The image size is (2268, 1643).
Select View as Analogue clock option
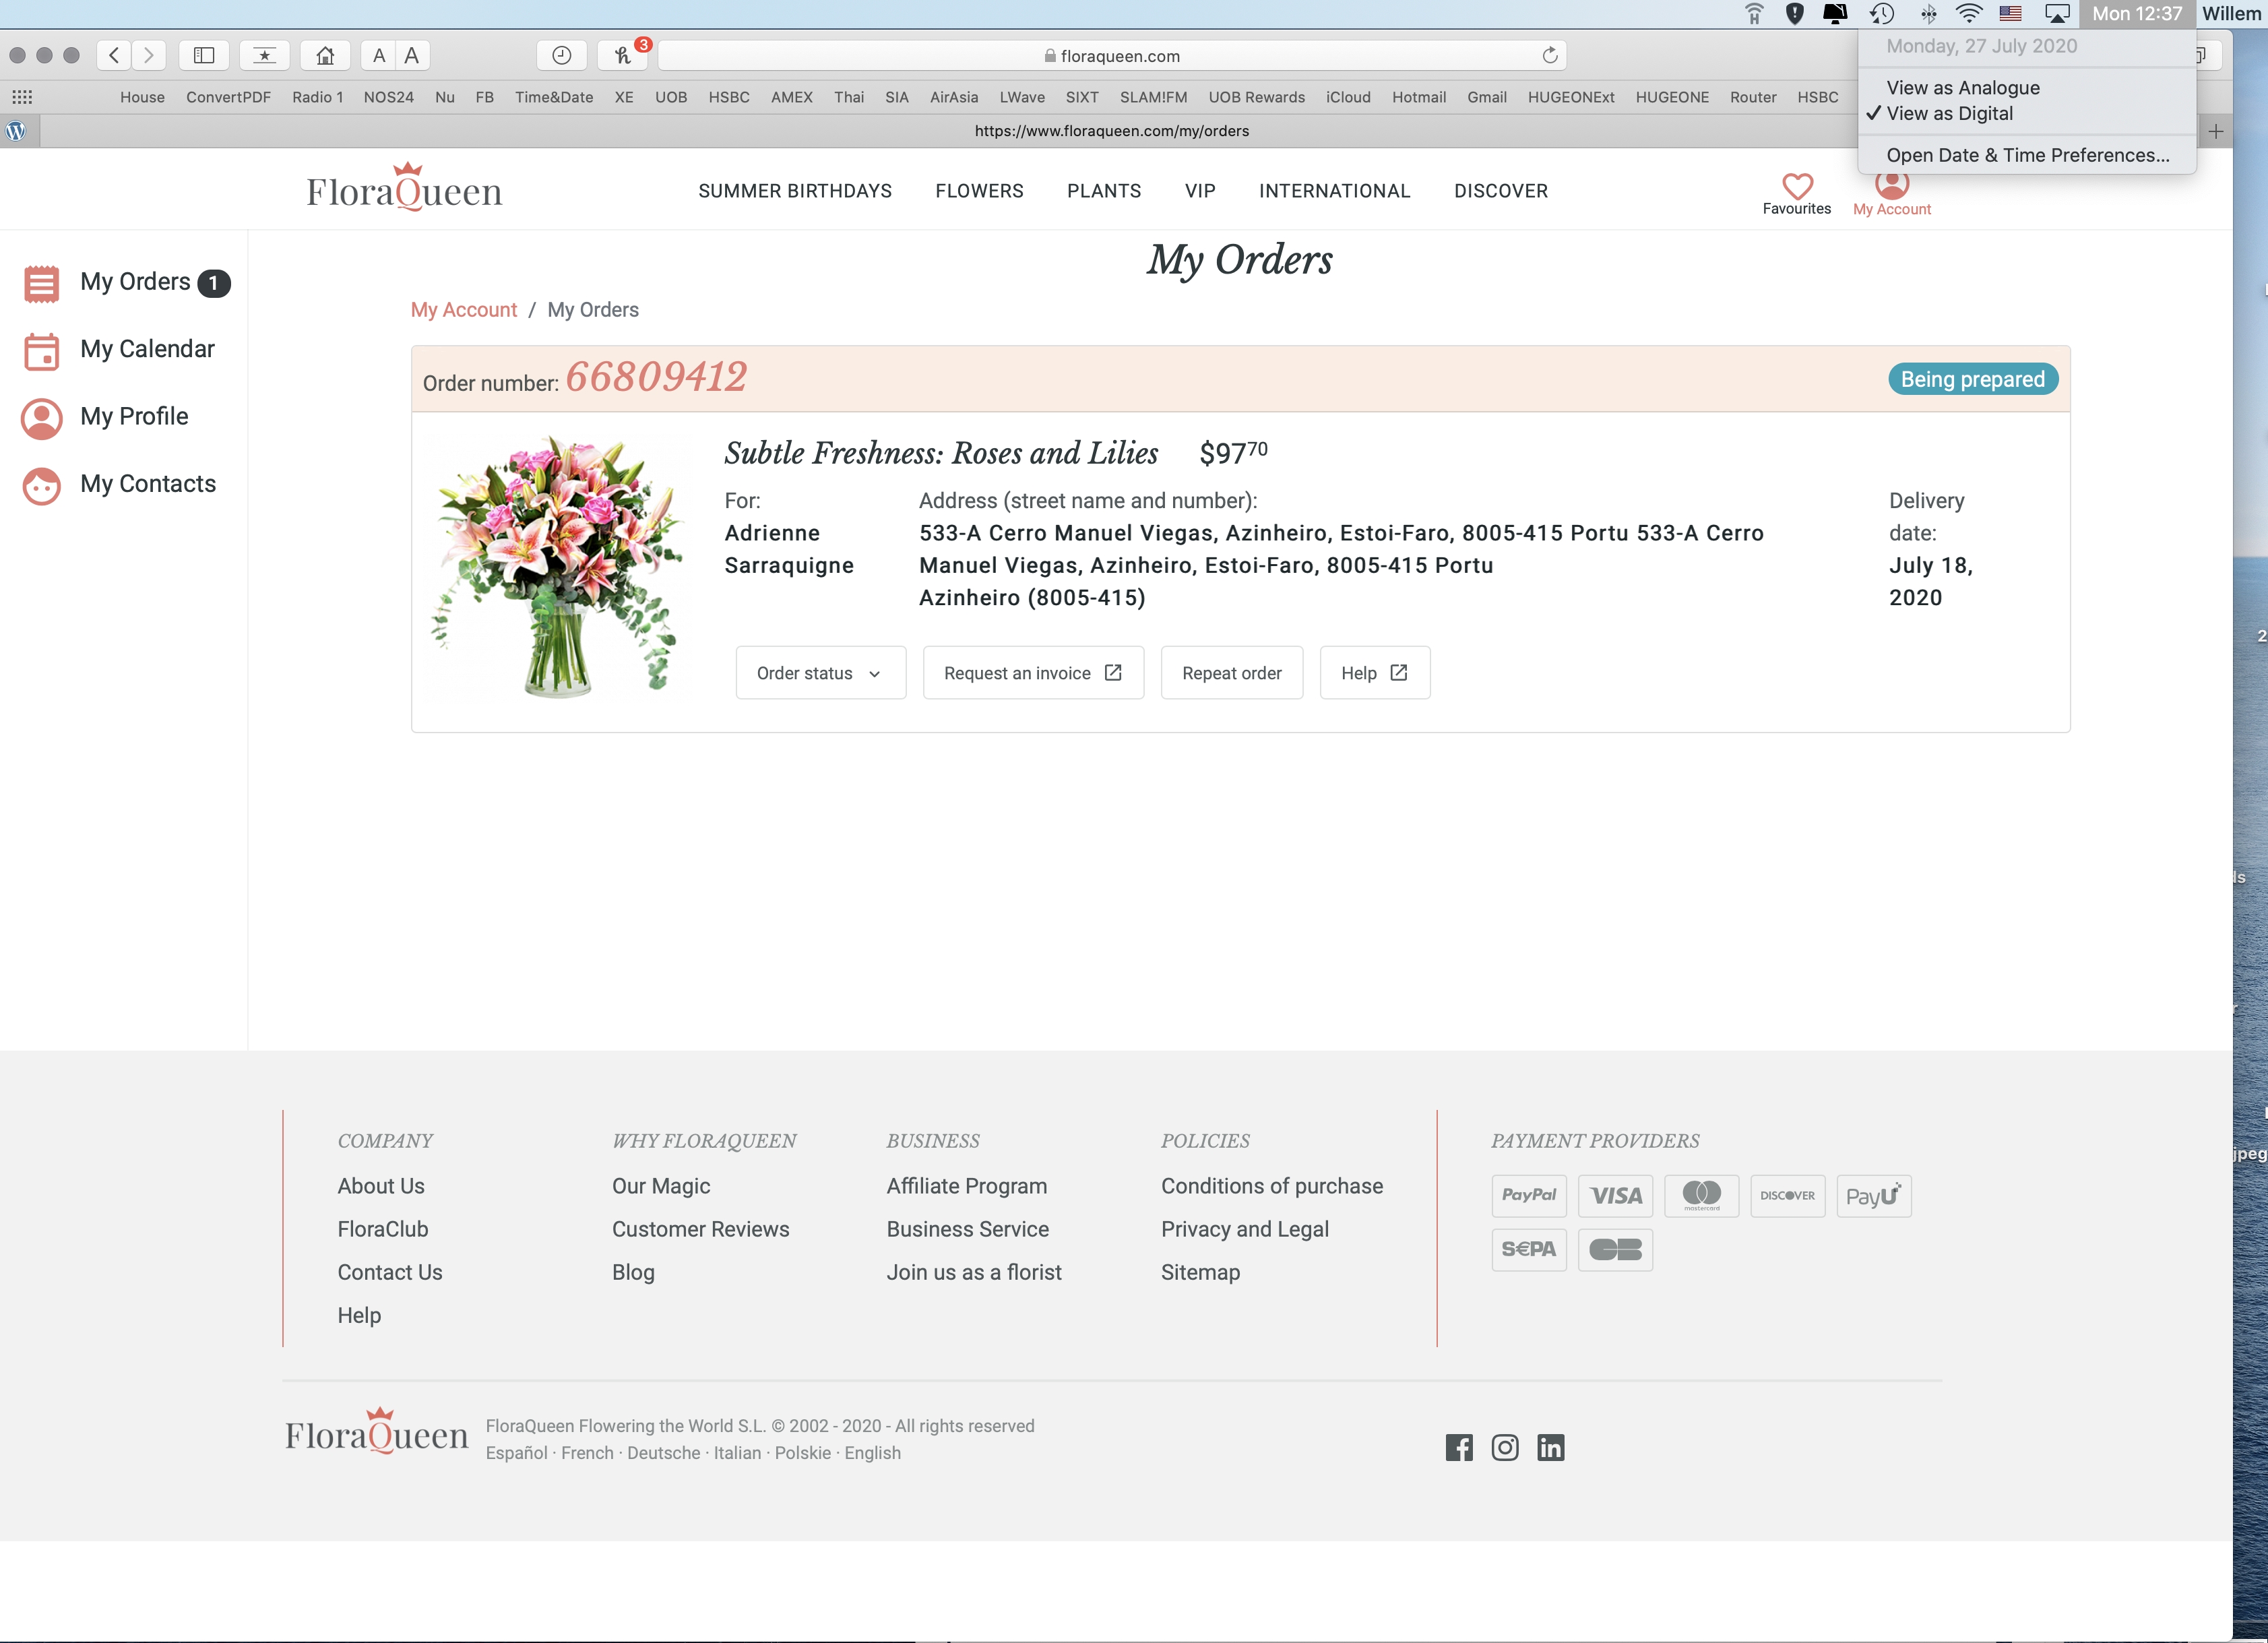click(1962, 88)
